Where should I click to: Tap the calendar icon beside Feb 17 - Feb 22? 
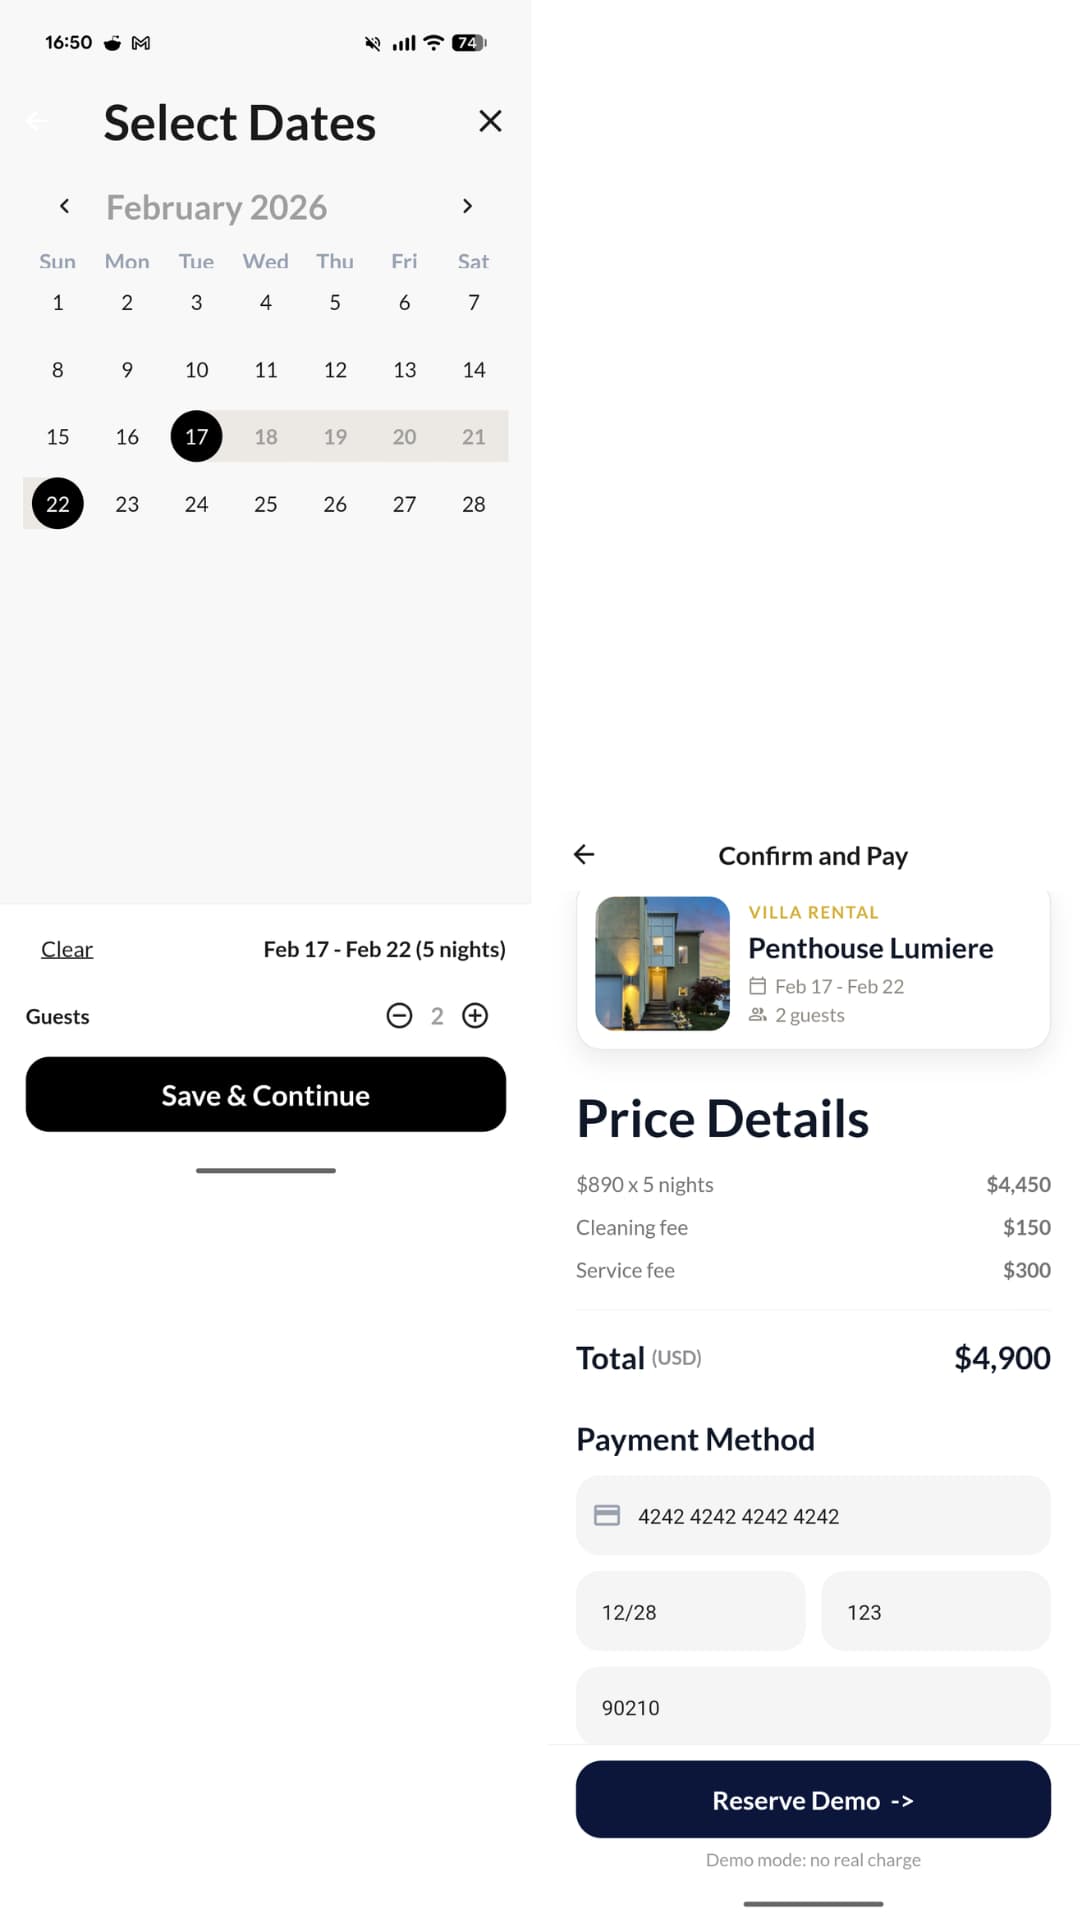[x=758, y=986]
